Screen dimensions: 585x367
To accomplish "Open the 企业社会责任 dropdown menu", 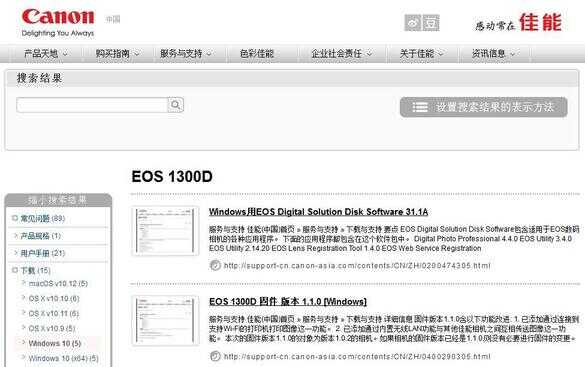I will tap(341, 54).
